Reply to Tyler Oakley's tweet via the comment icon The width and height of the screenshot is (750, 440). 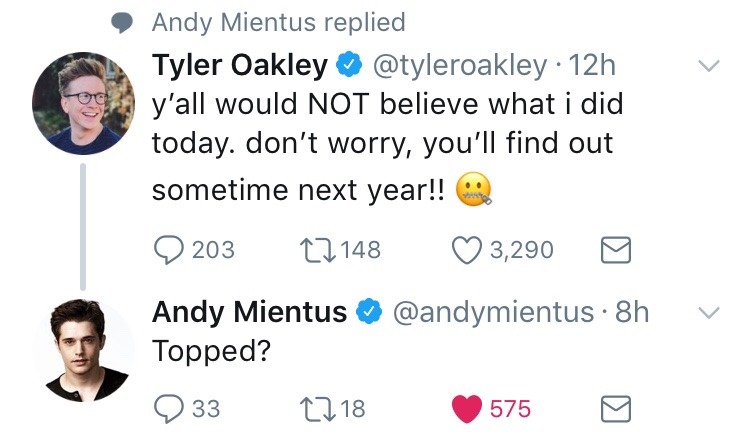click(x=168, y=250)
